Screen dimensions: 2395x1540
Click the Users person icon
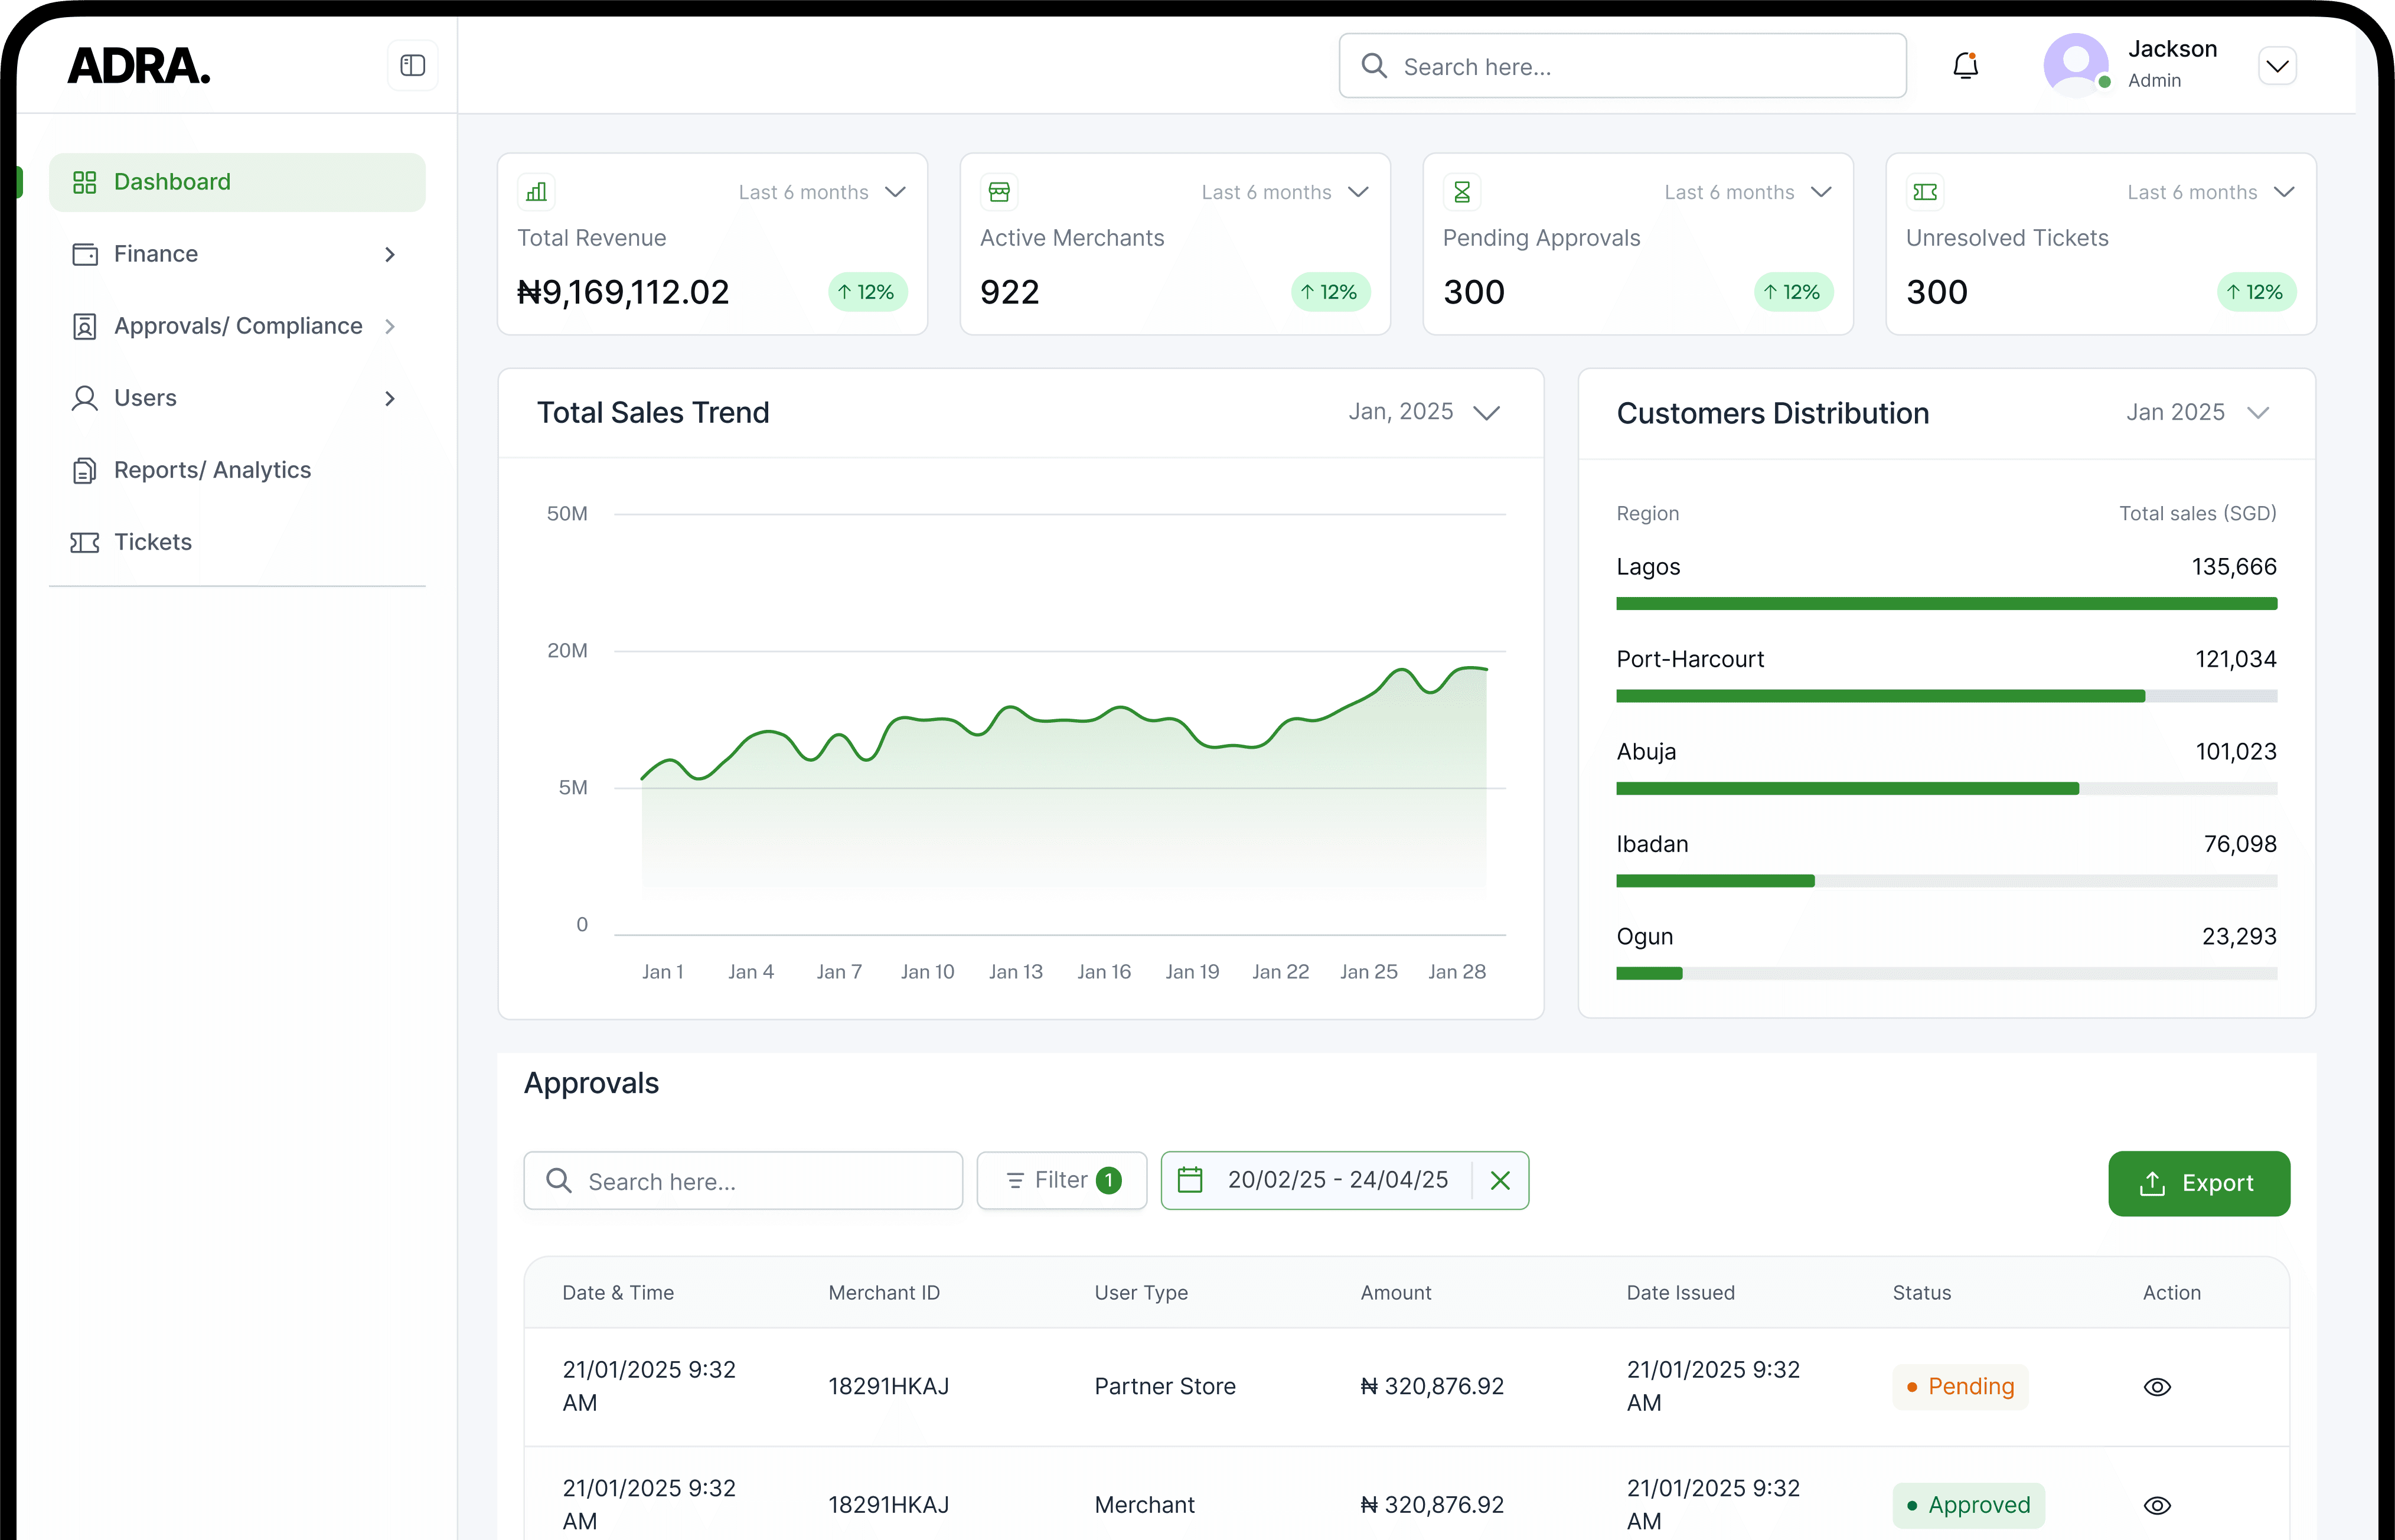click(x=85, y=398)
